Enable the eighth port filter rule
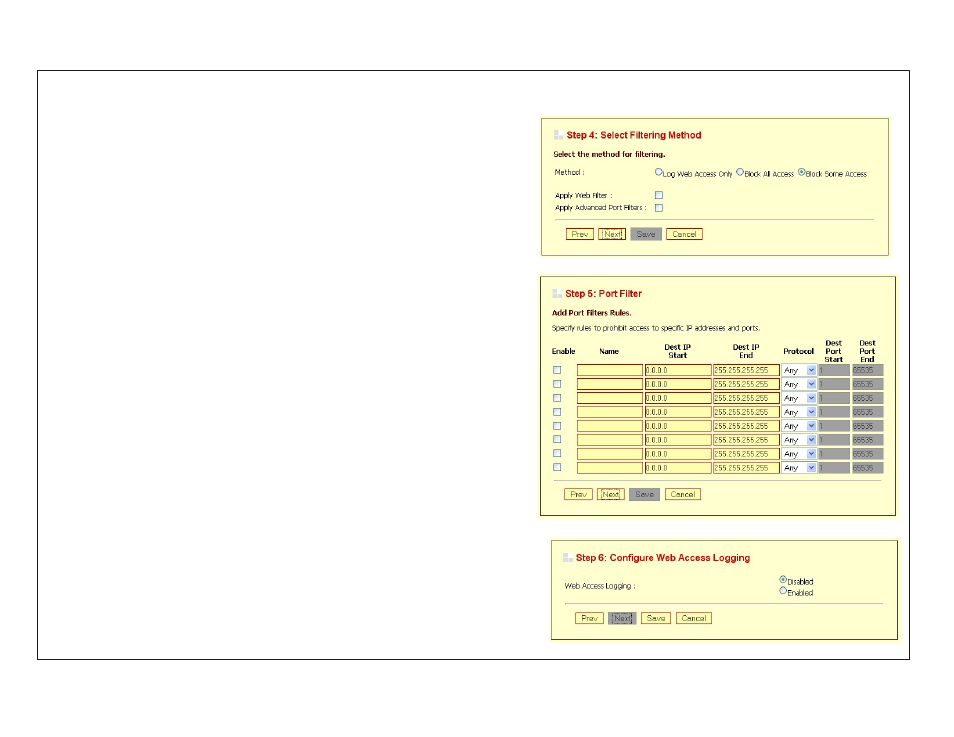The width and height of the screenshot is (954, 737). coord(557,467)
